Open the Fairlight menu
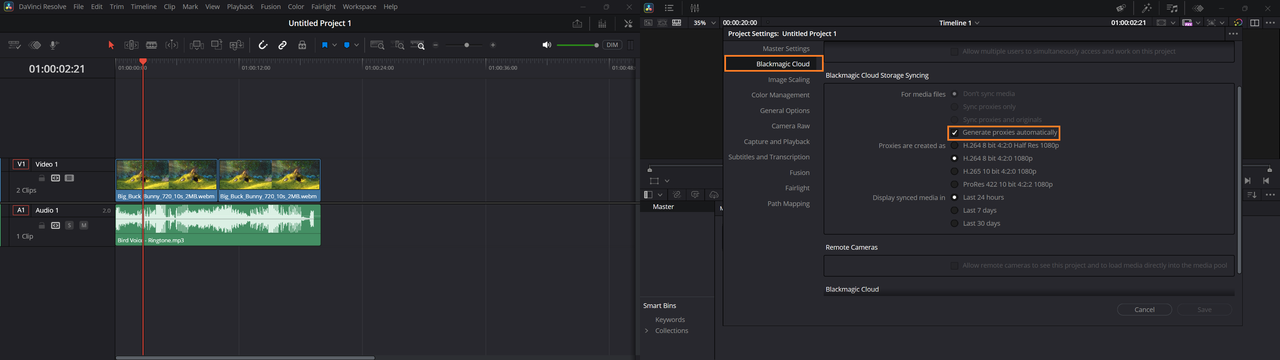This screenshot has width=1280, height=360. (323, 6)
